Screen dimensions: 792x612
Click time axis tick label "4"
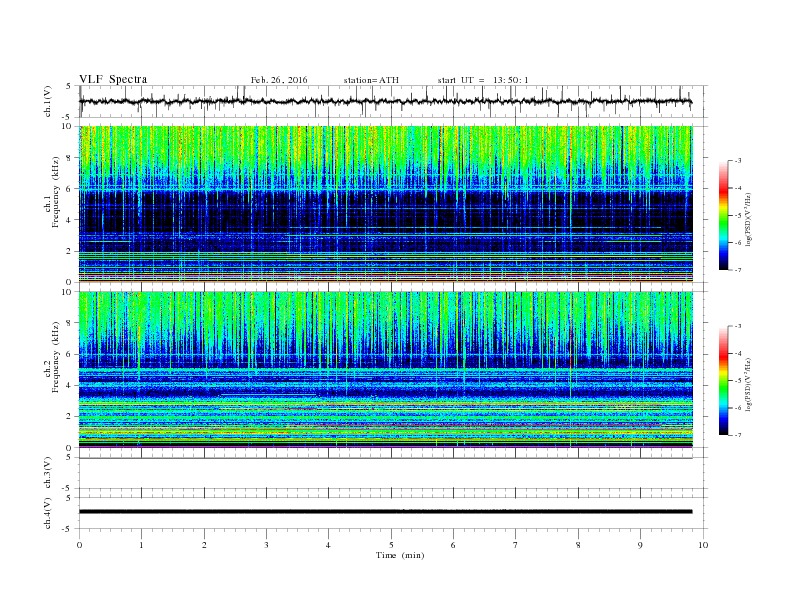[x=328, y=545]
